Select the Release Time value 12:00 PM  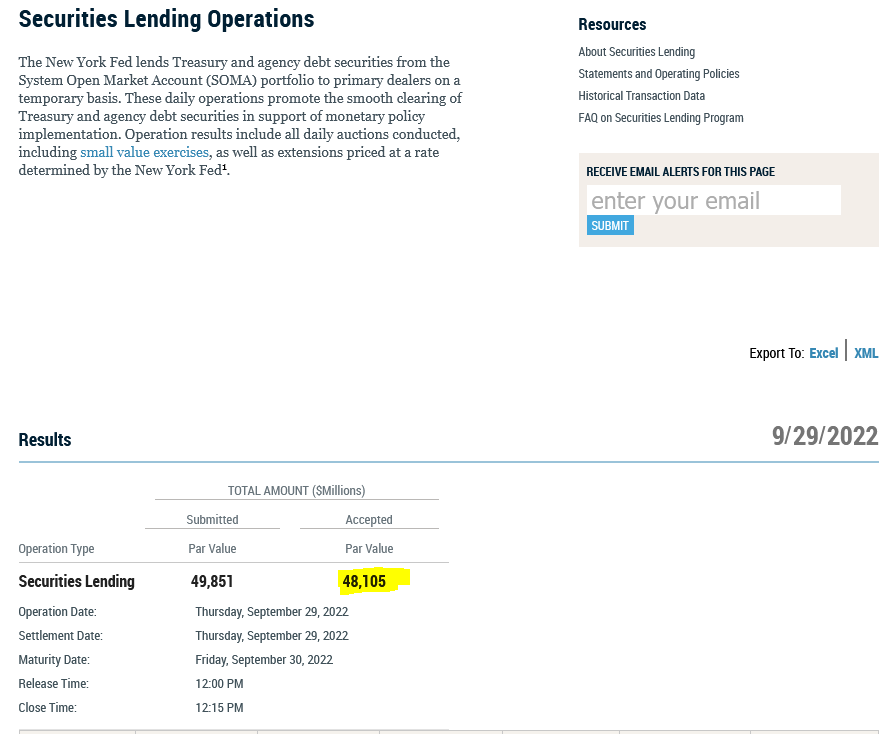tap(219, 683)
